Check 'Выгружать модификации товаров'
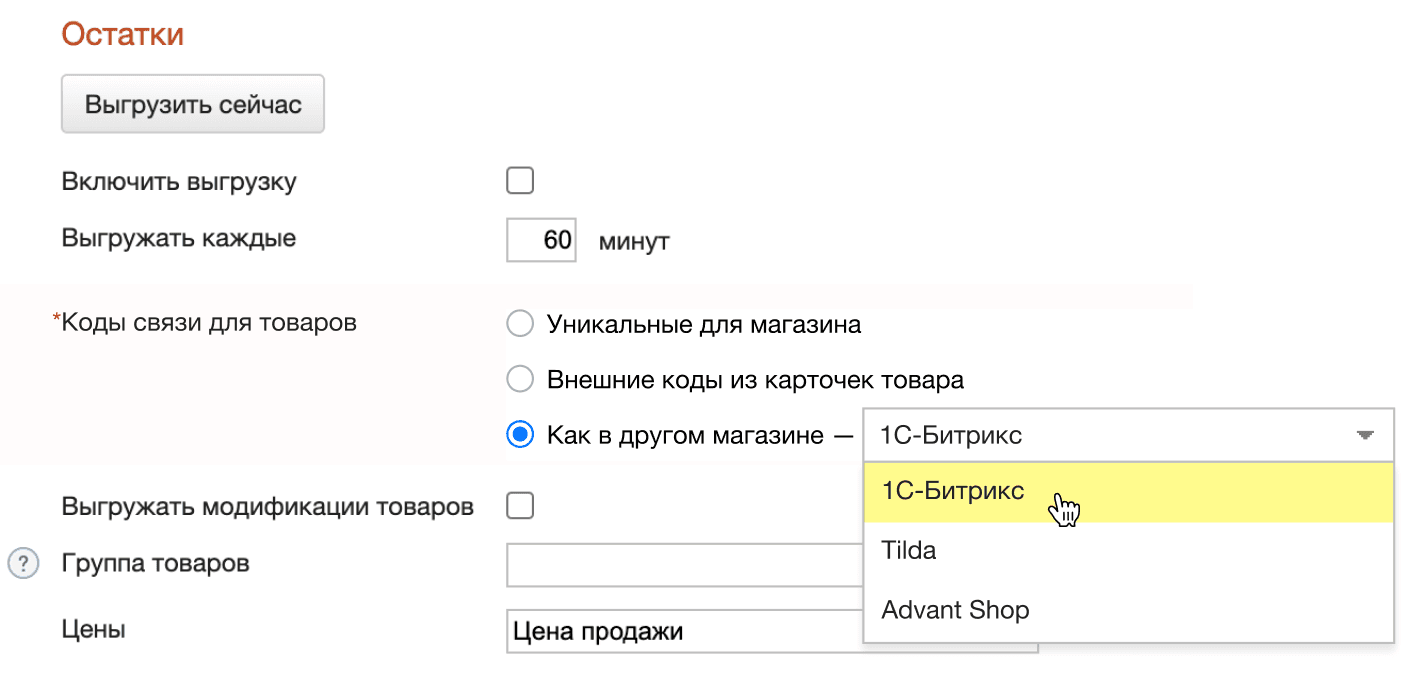 coord(519,505)
